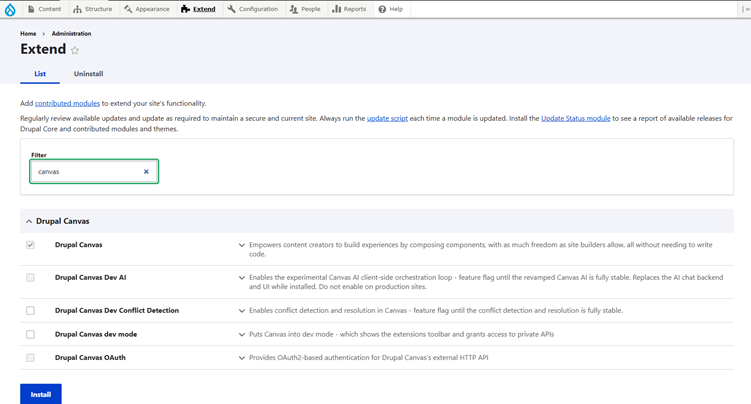The image size is (751, 404).
Task: Click the Appearance brush icon in toolbar
Action: click(128, 9)
